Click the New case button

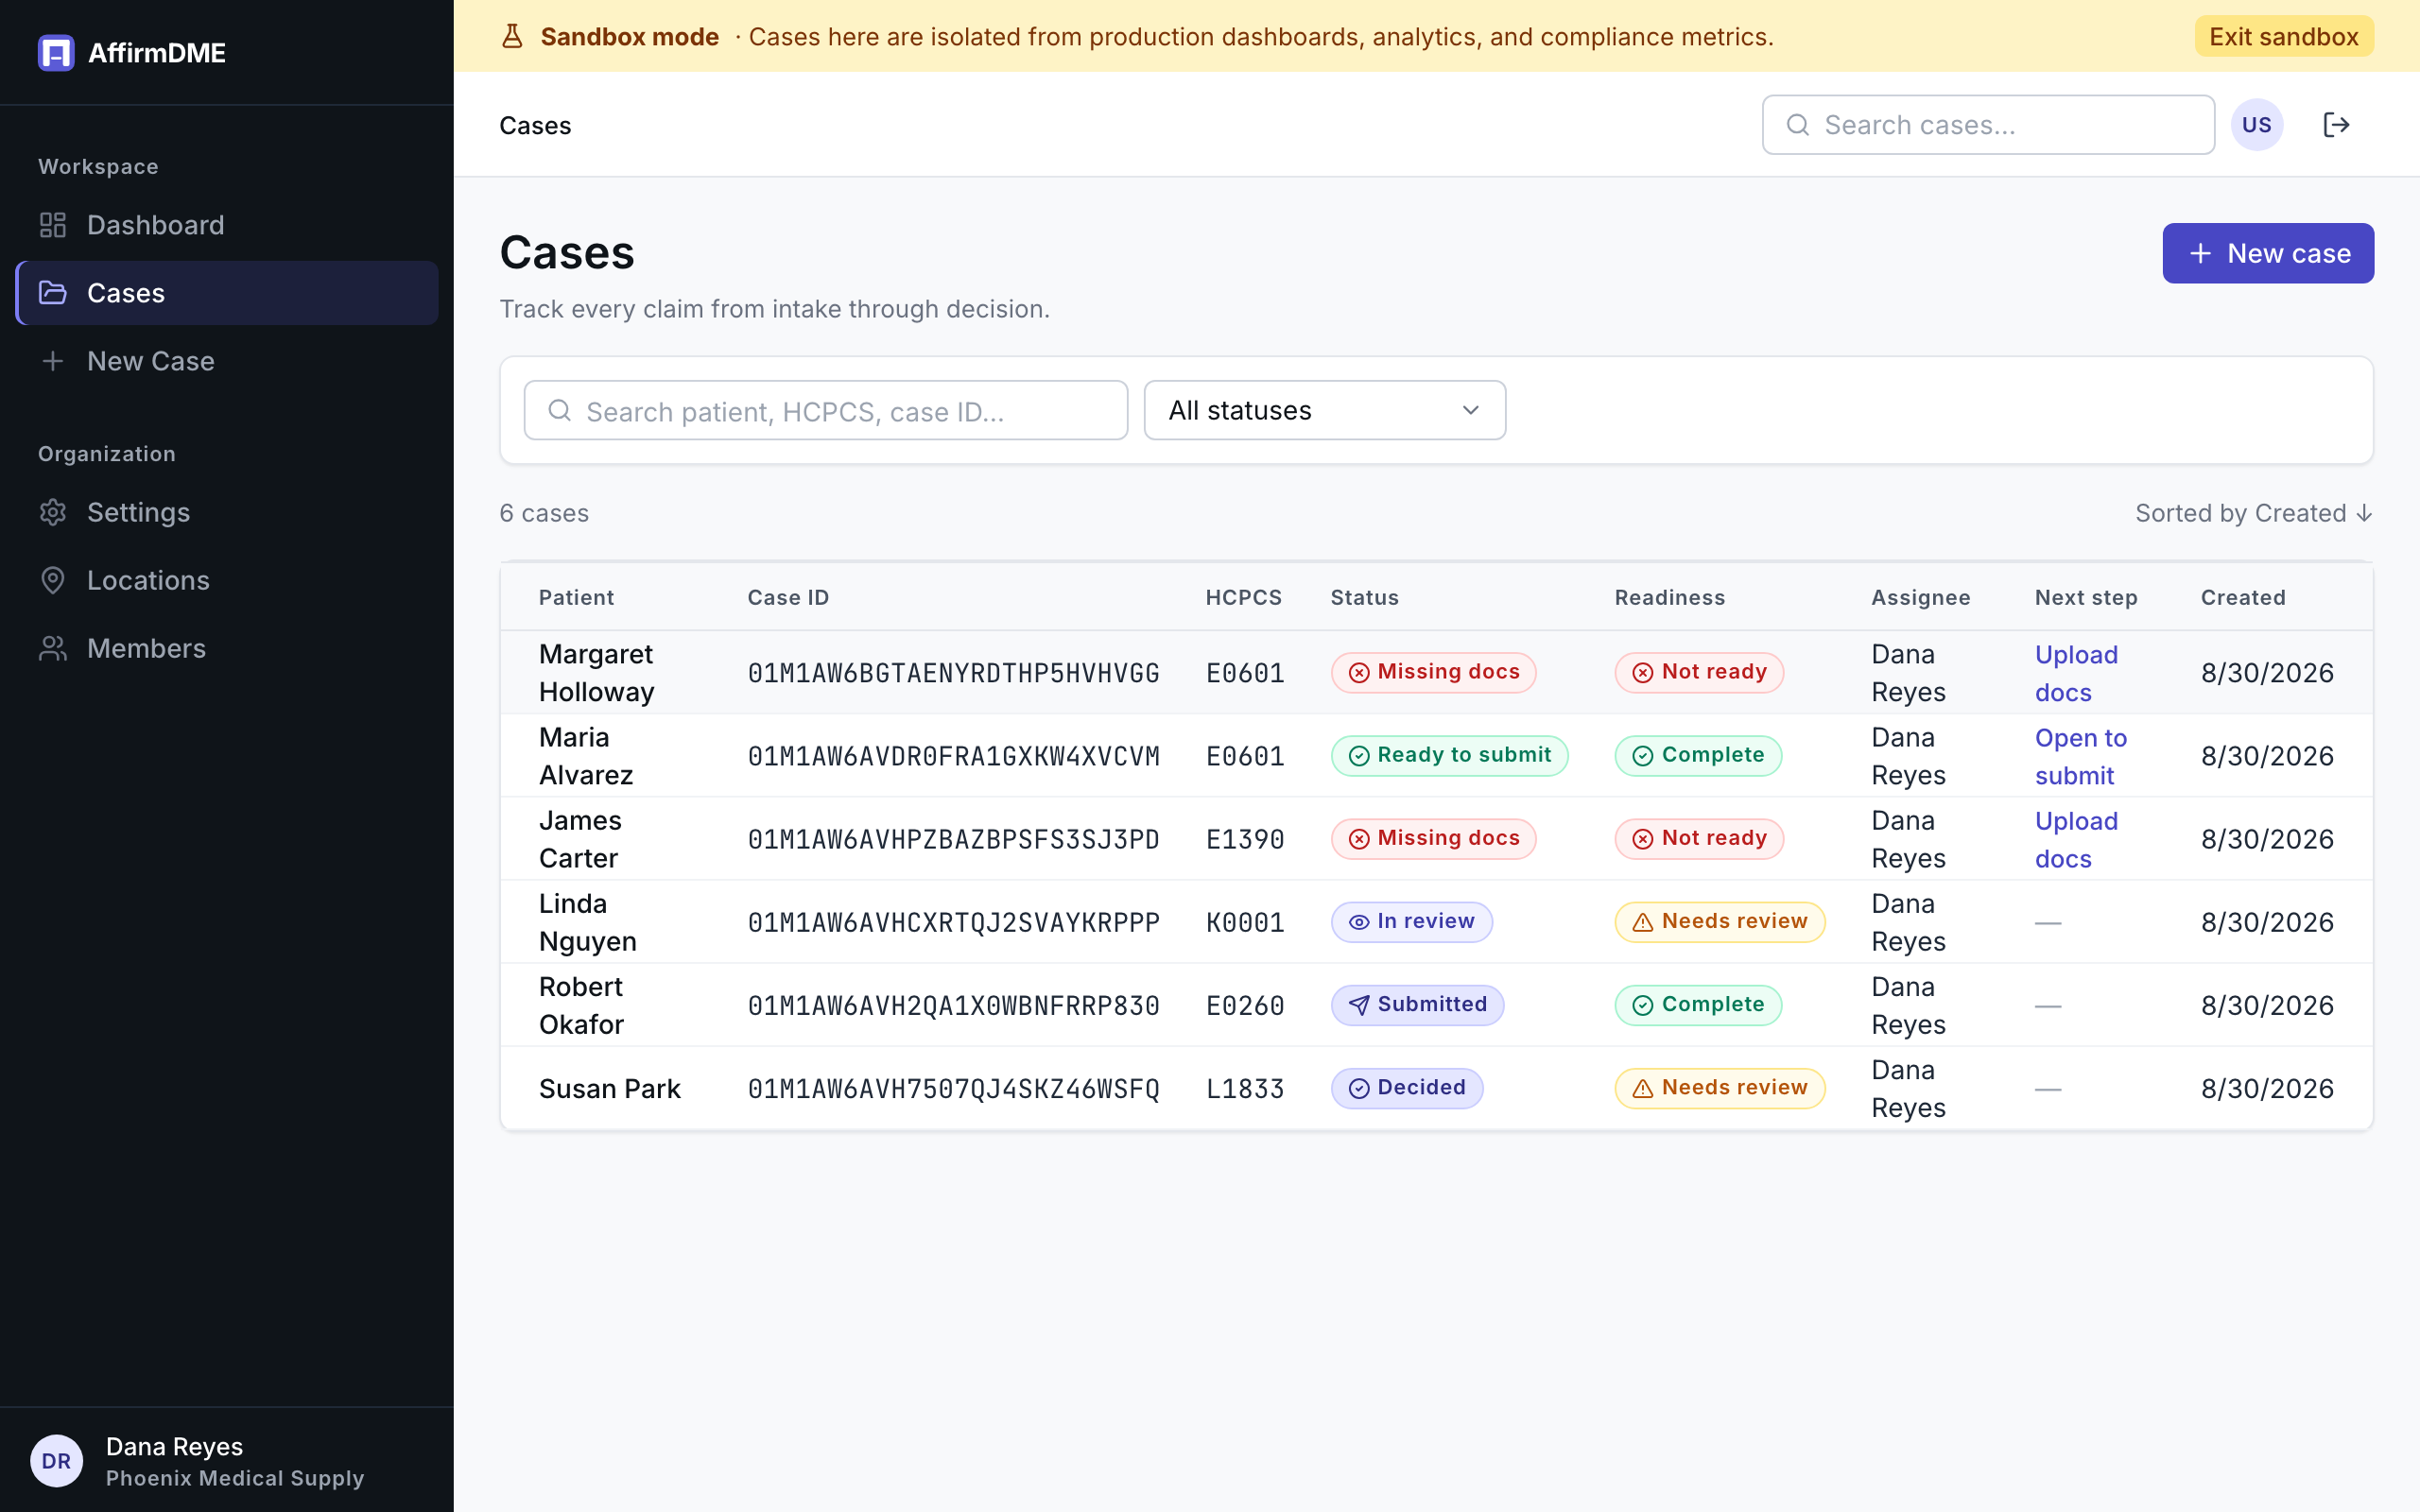[x=2267, y=253]
